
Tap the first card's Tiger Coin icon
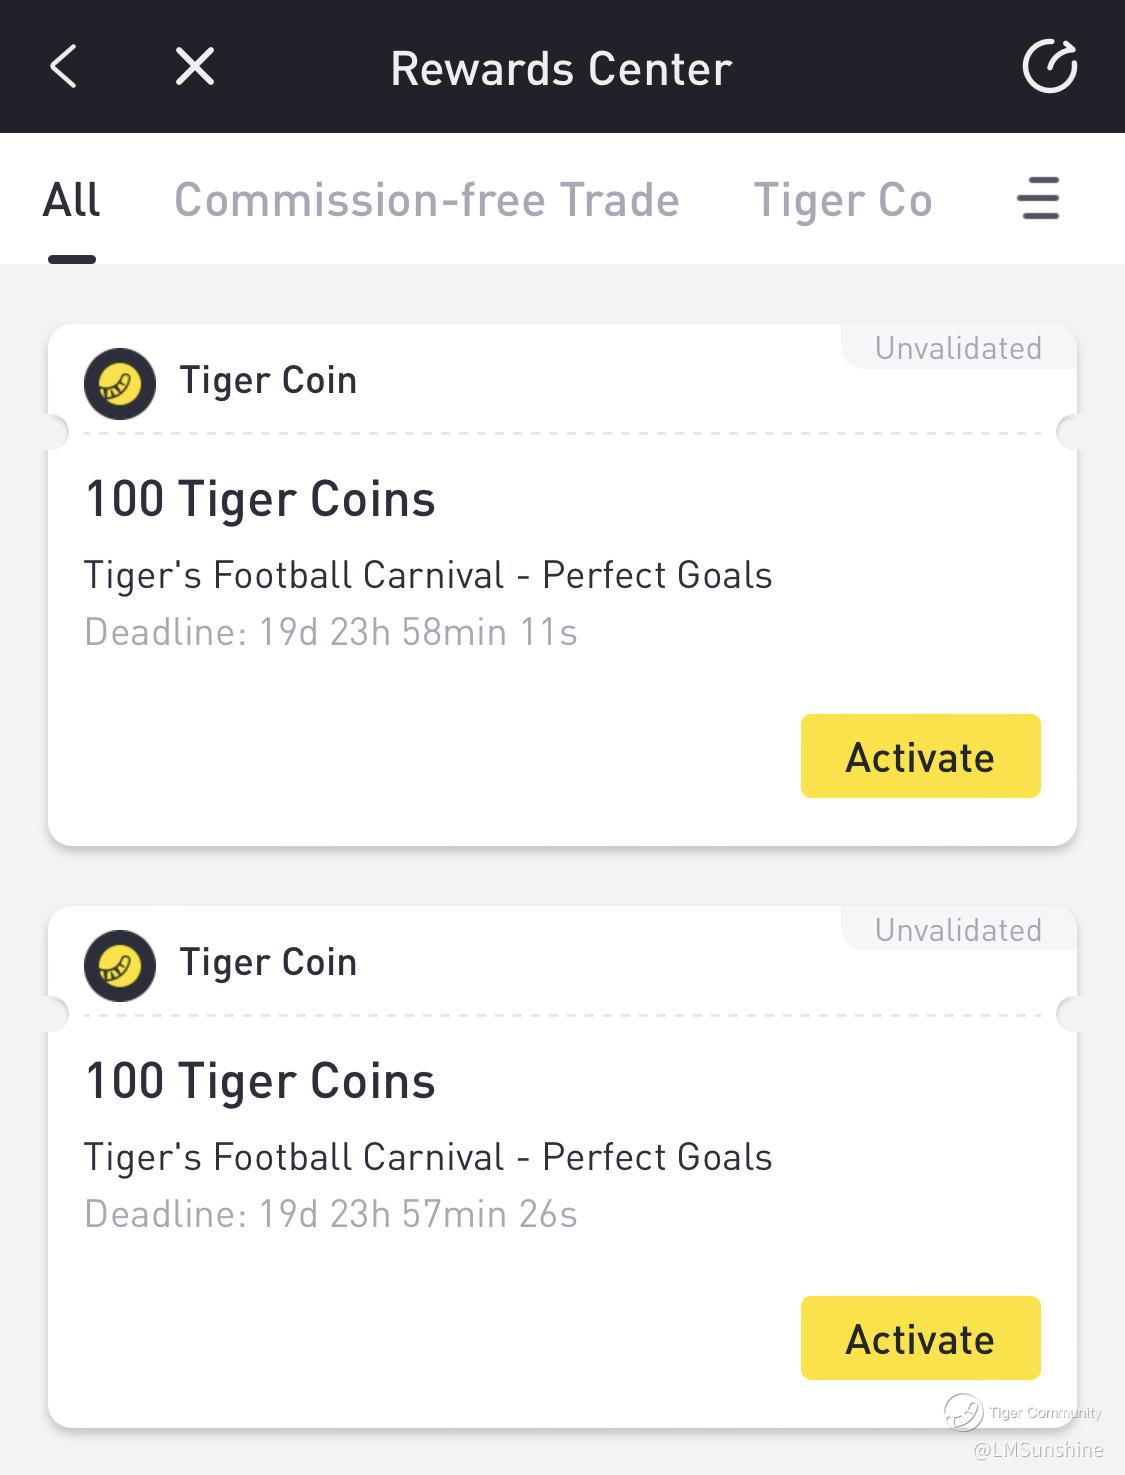click(120, 383)
